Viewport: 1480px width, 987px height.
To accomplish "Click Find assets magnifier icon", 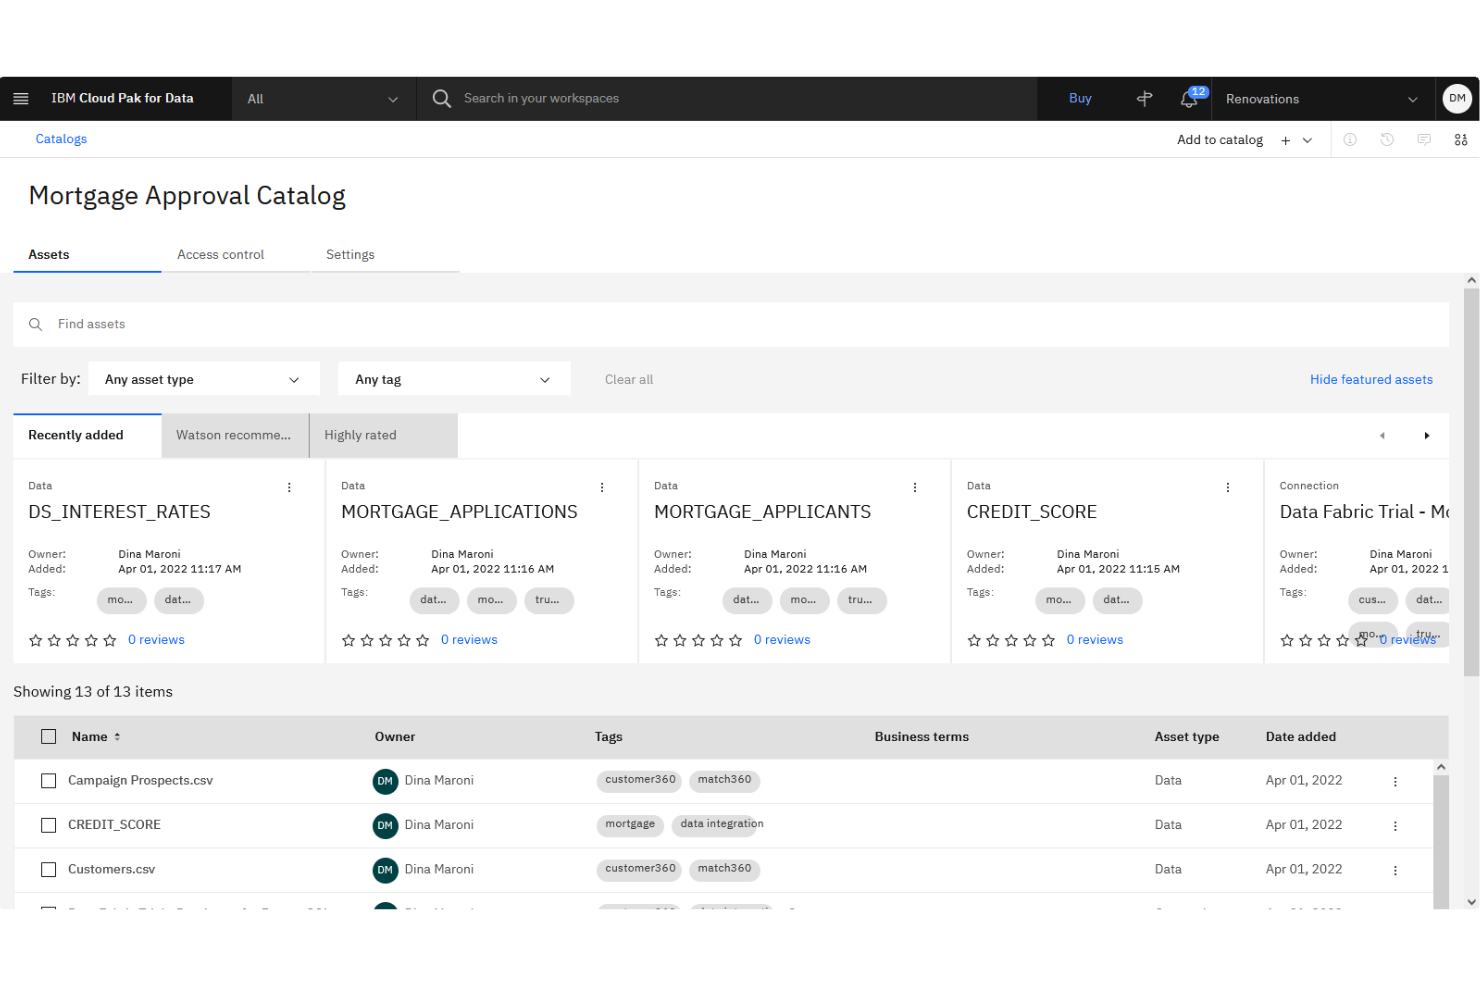I will pos(35,325).
